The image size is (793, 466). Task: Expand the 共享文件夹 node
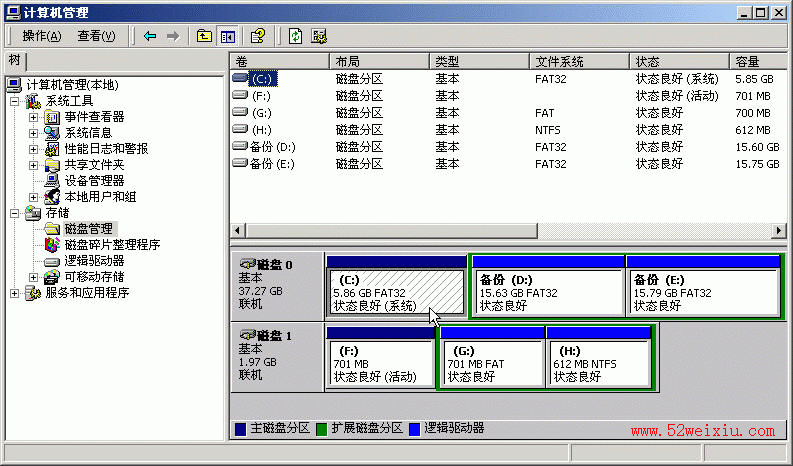(33, 165)
